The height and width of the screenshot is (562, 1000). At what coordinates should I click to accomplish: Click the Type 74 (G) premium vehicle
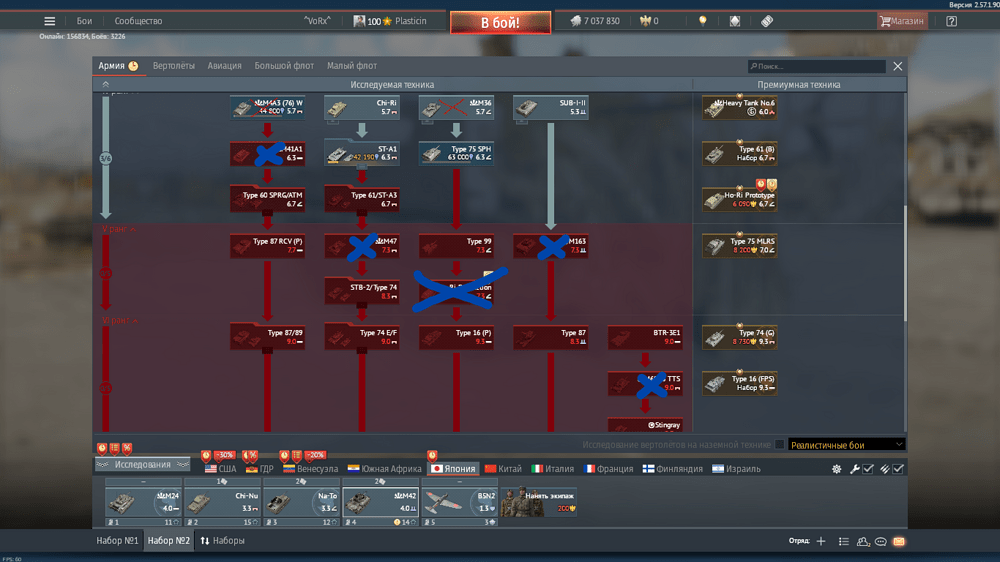(x=740, y=337)
